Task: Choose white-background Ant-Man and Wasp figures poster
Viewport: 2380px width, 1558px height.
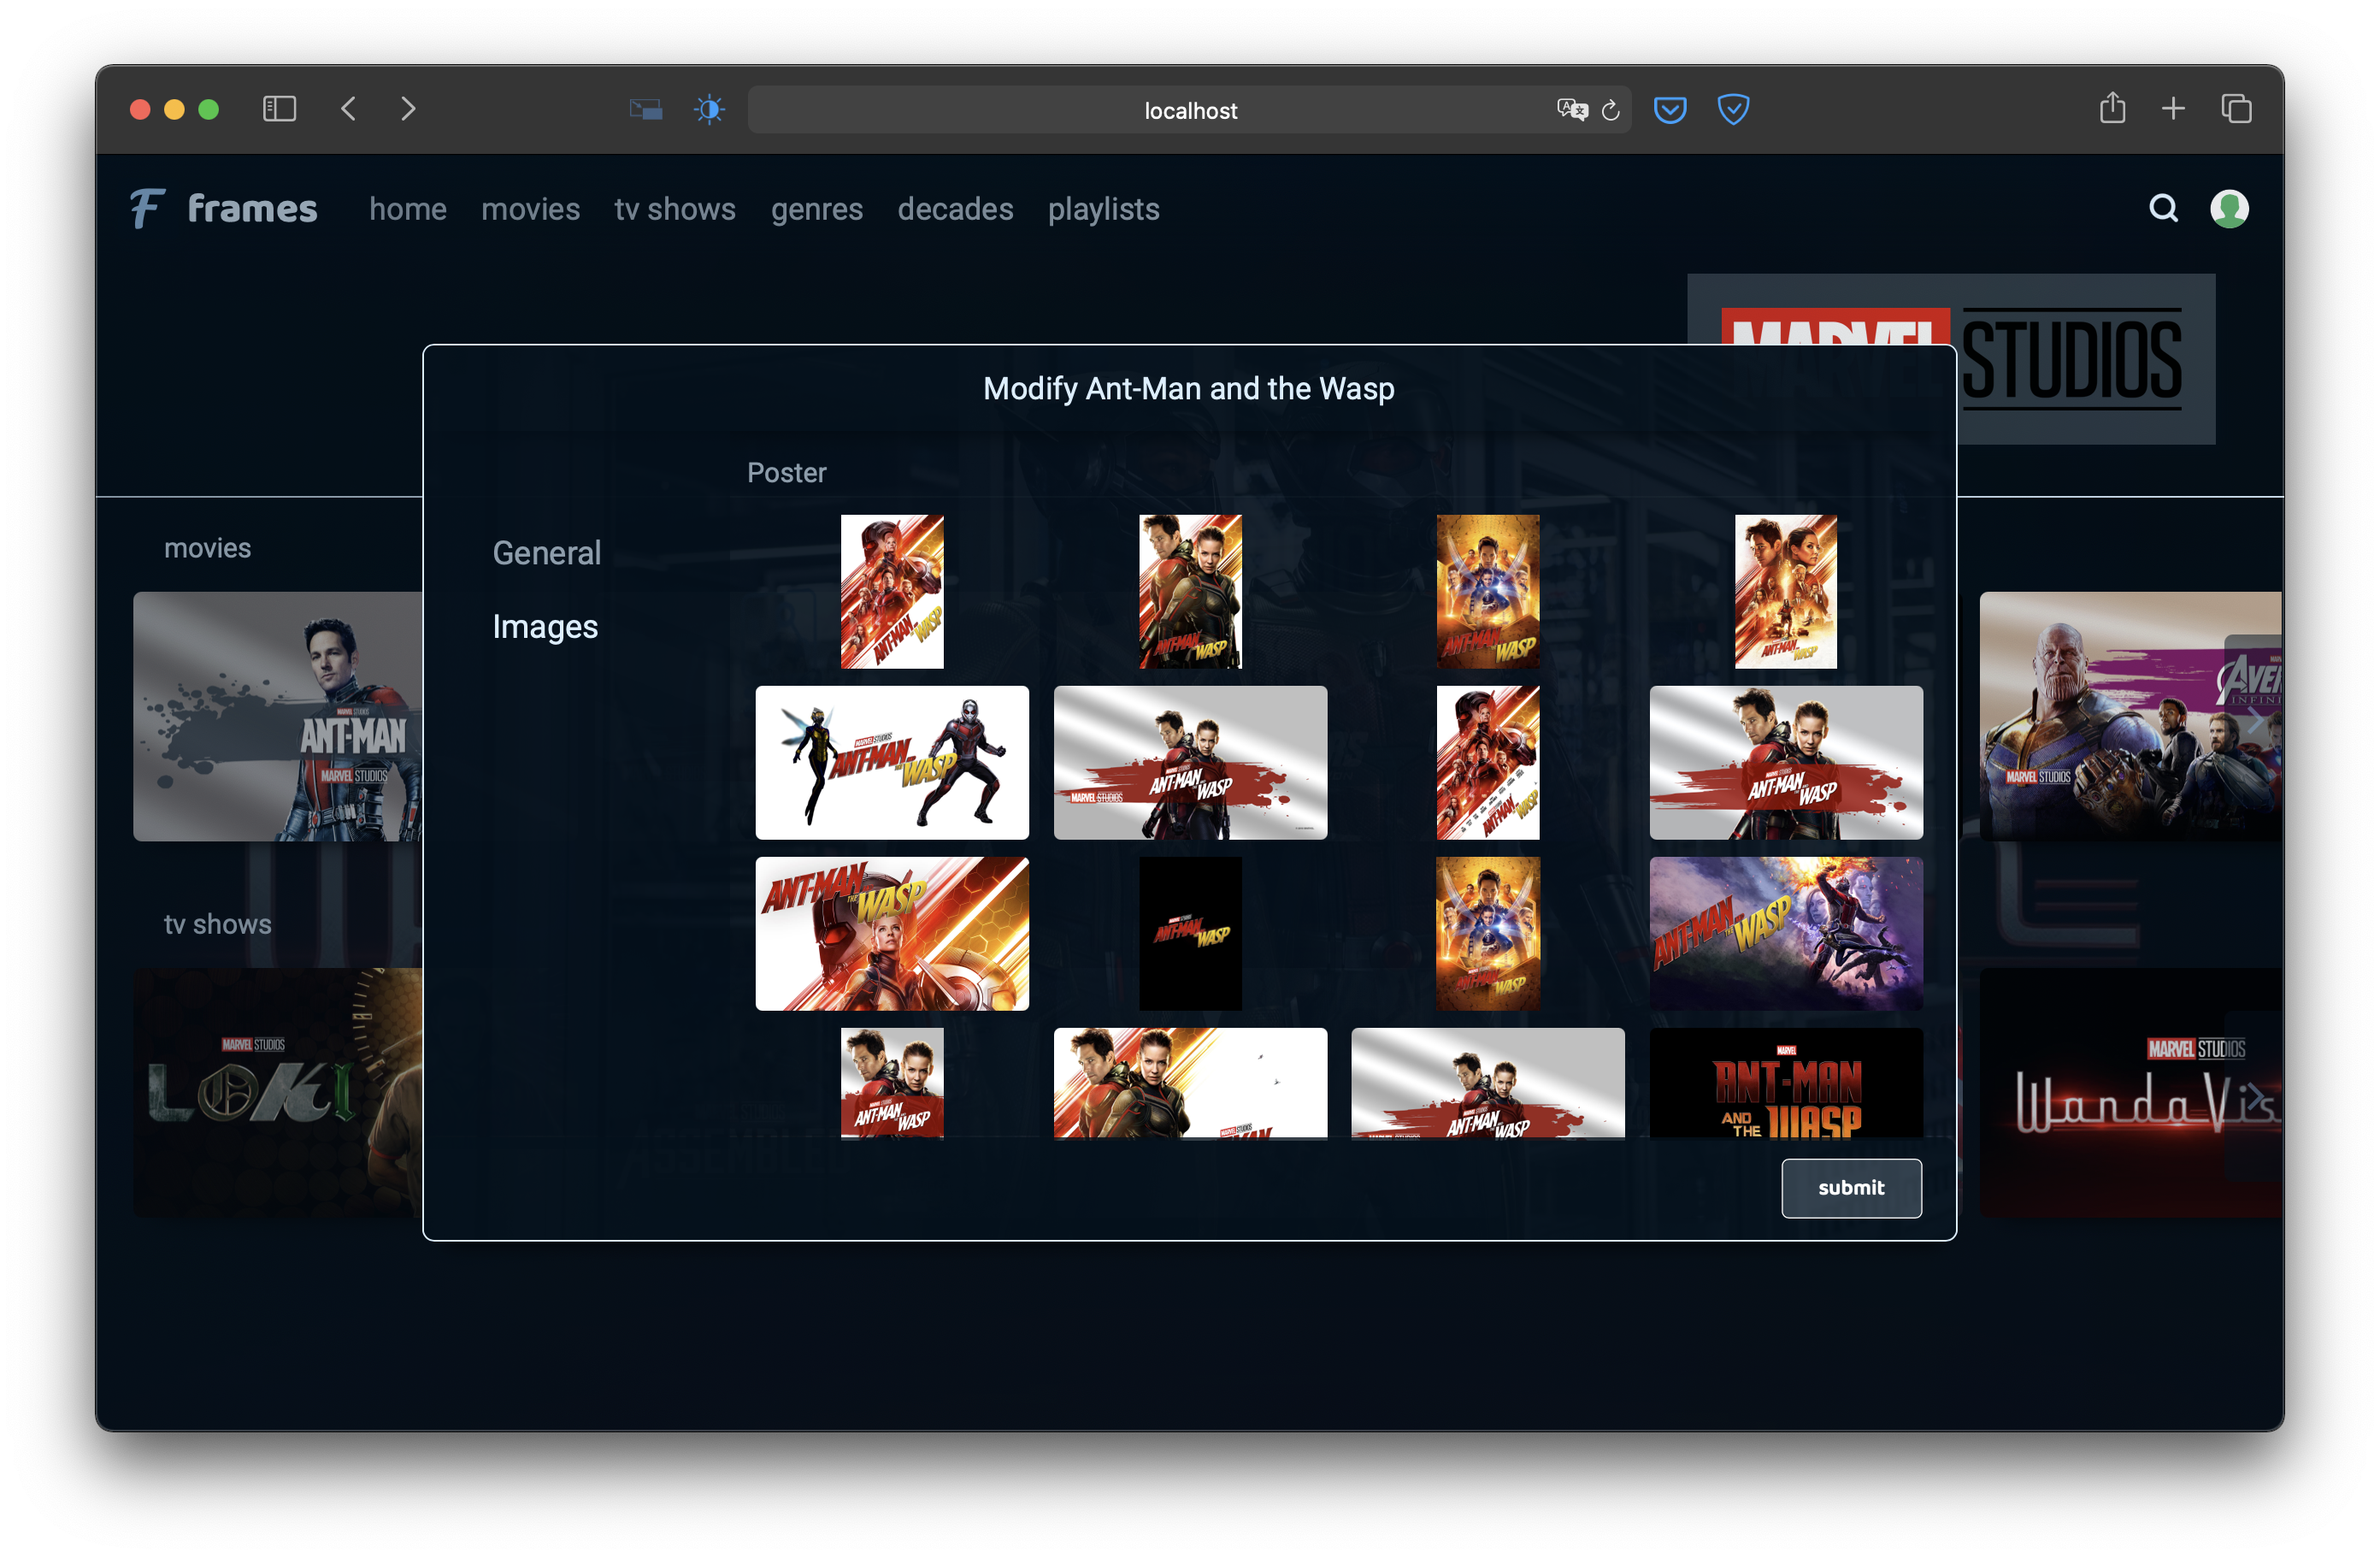Action: [892, 762]
